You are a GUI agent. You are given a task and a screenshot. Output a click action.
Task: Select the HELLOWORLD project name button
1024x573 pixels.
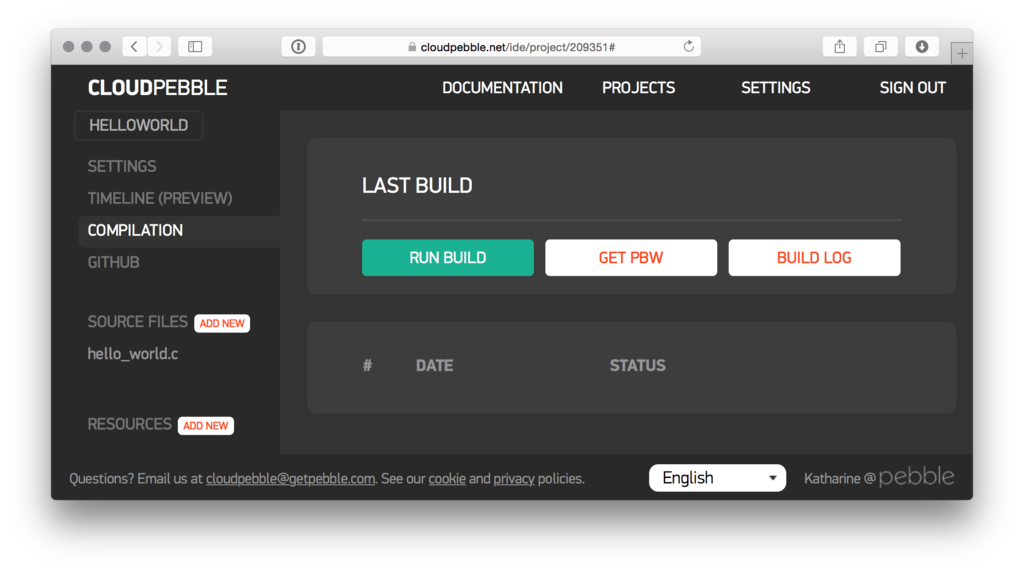pyautogui.click(x=138, y=125)
